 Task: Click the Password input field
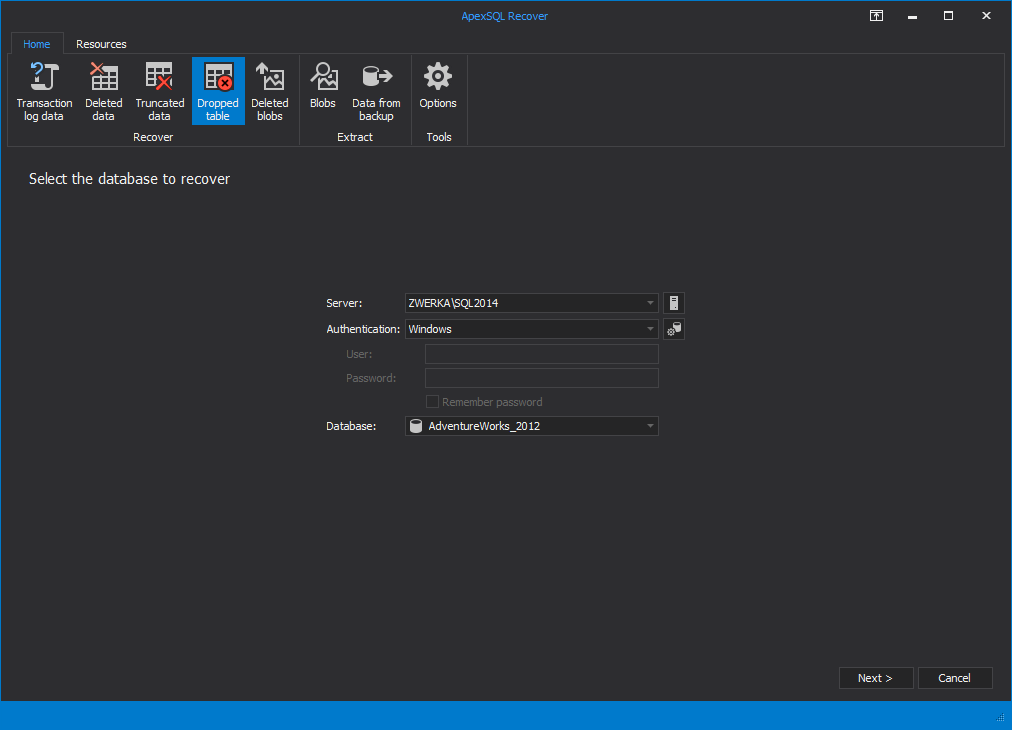click(x=541, y=378)
